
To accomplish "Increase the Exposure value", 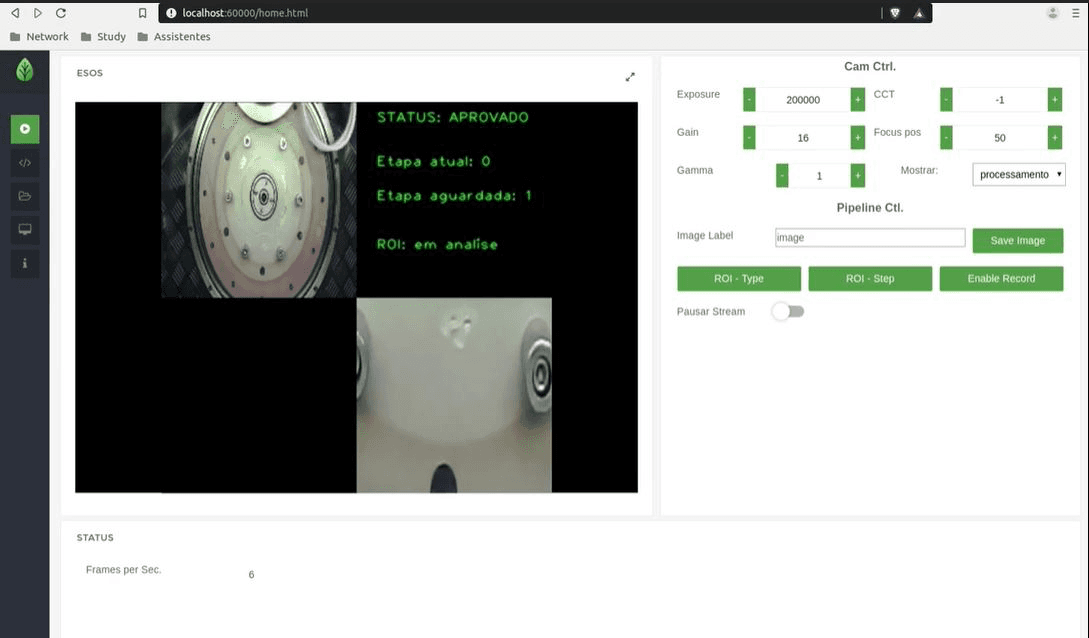I will click(857, 100).
